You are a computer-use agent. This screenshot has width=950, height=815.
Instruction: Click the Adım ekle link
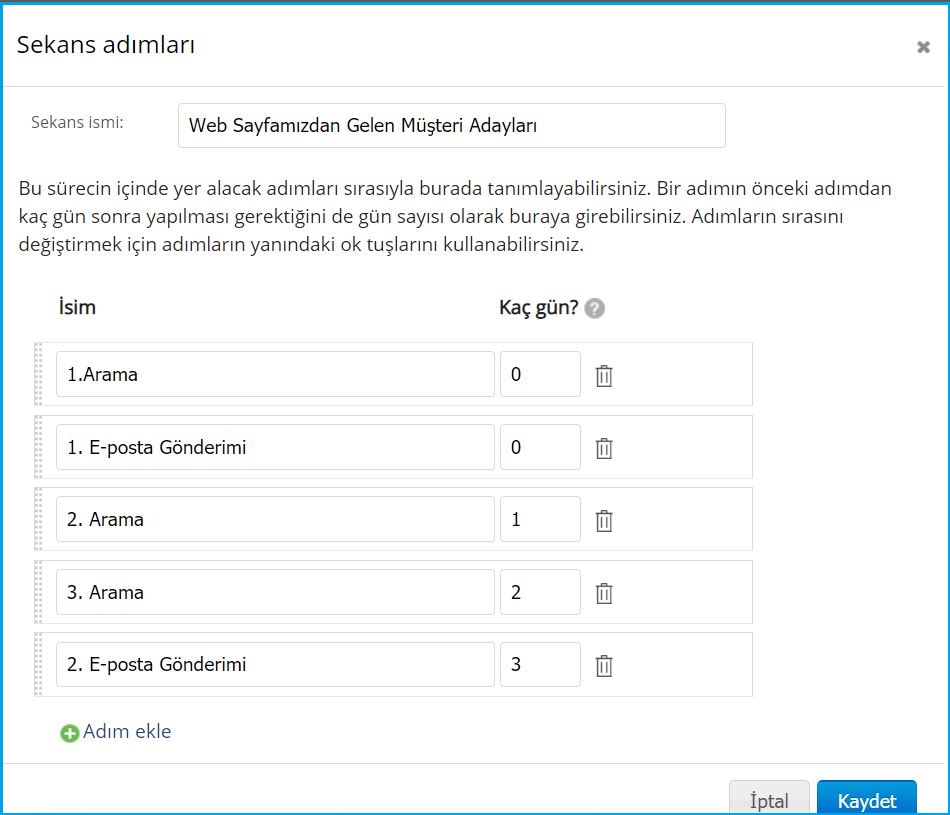tap(127, 731)
